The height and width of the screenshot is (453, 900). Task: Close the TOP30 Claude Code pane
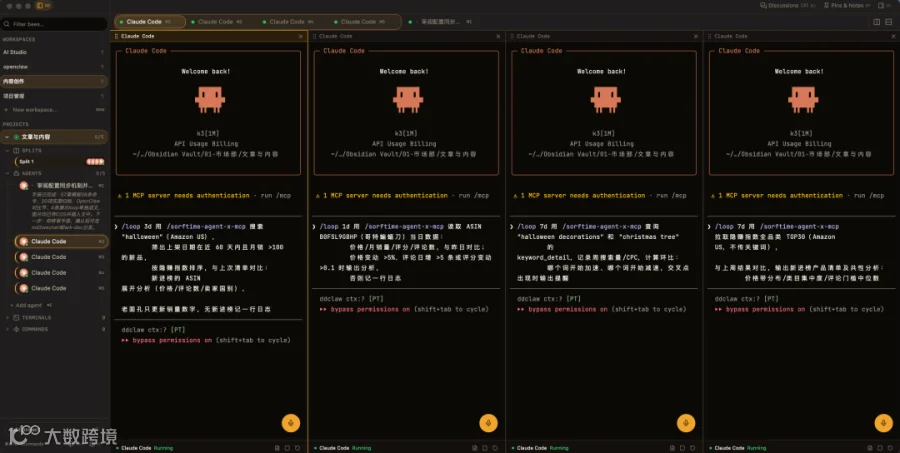point(894,36)
